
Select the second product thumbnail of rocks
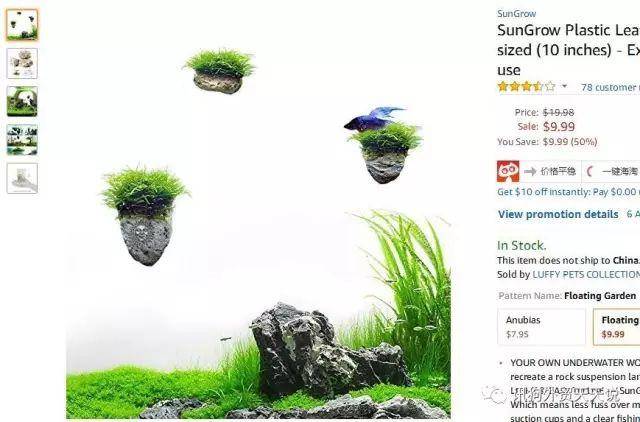coord(22,63)
